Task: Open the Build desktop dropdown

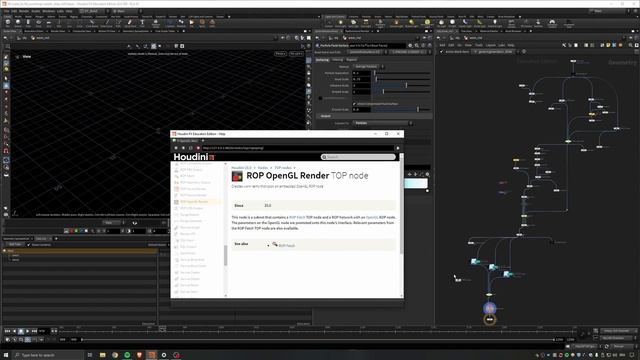Action: 93,11
